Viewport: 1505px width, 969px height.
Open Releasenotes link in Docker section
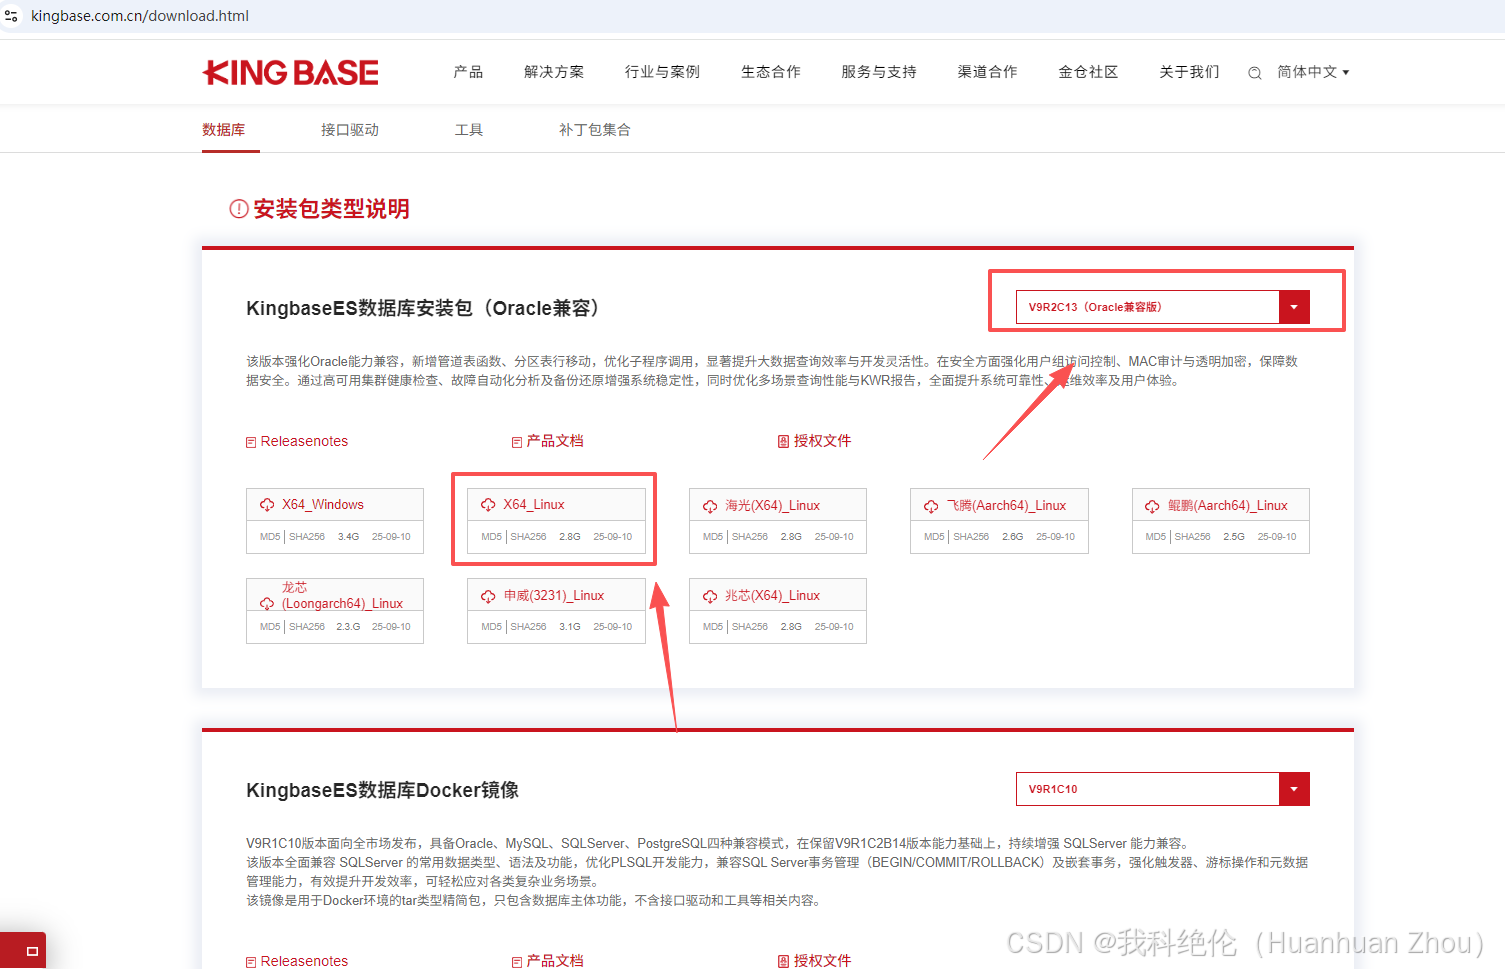[304, 961]
